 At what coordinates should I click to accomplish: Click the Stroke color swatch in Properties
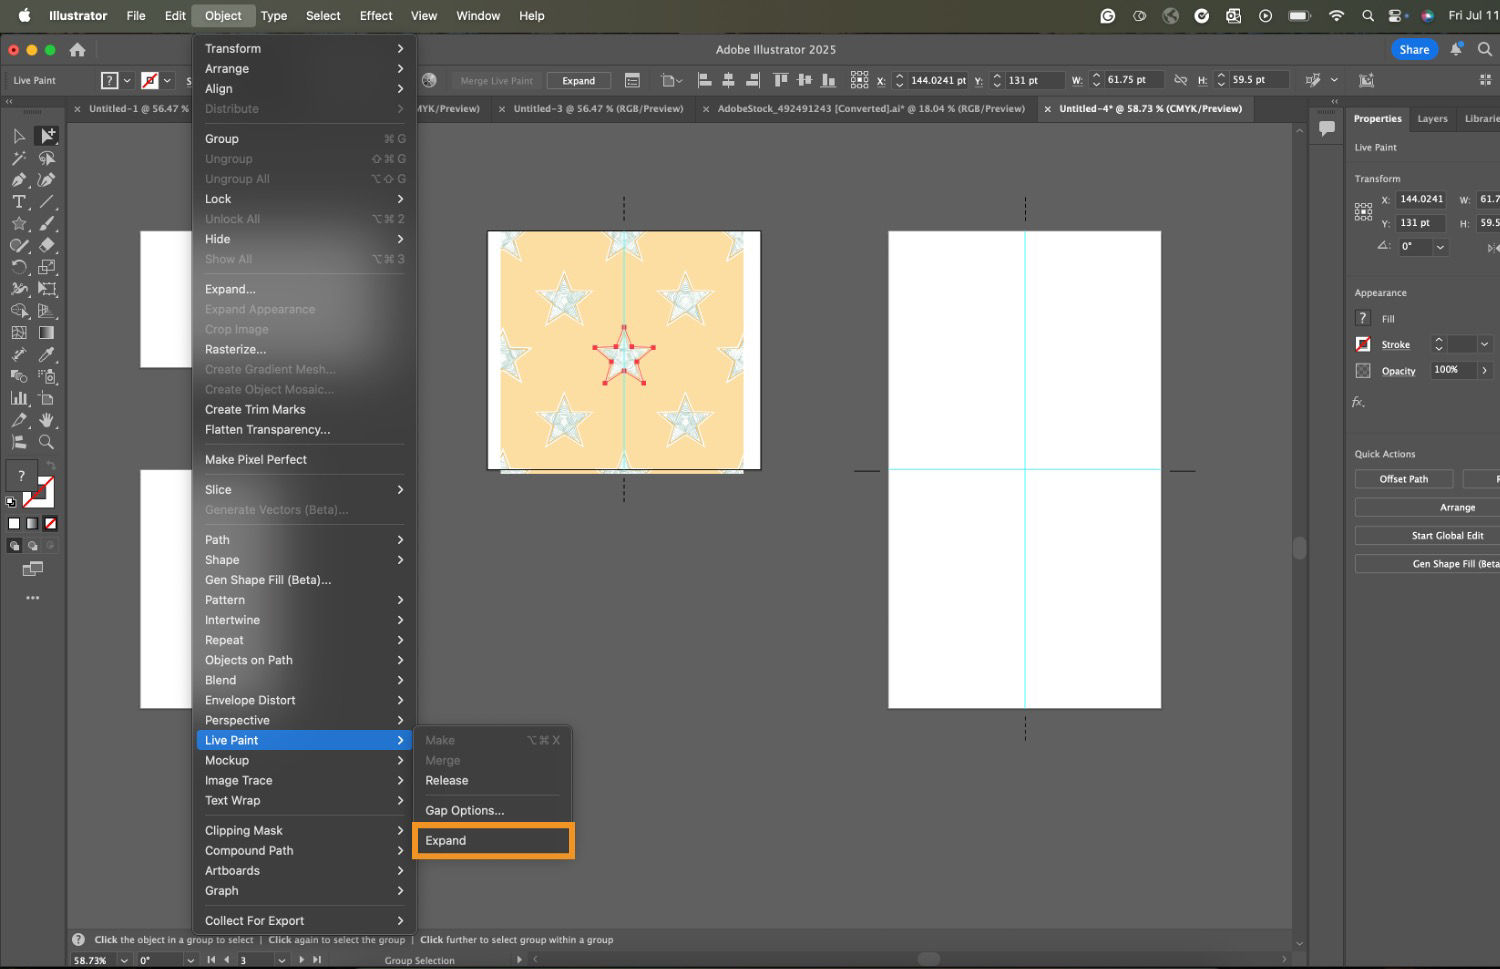click(1363, 344)
